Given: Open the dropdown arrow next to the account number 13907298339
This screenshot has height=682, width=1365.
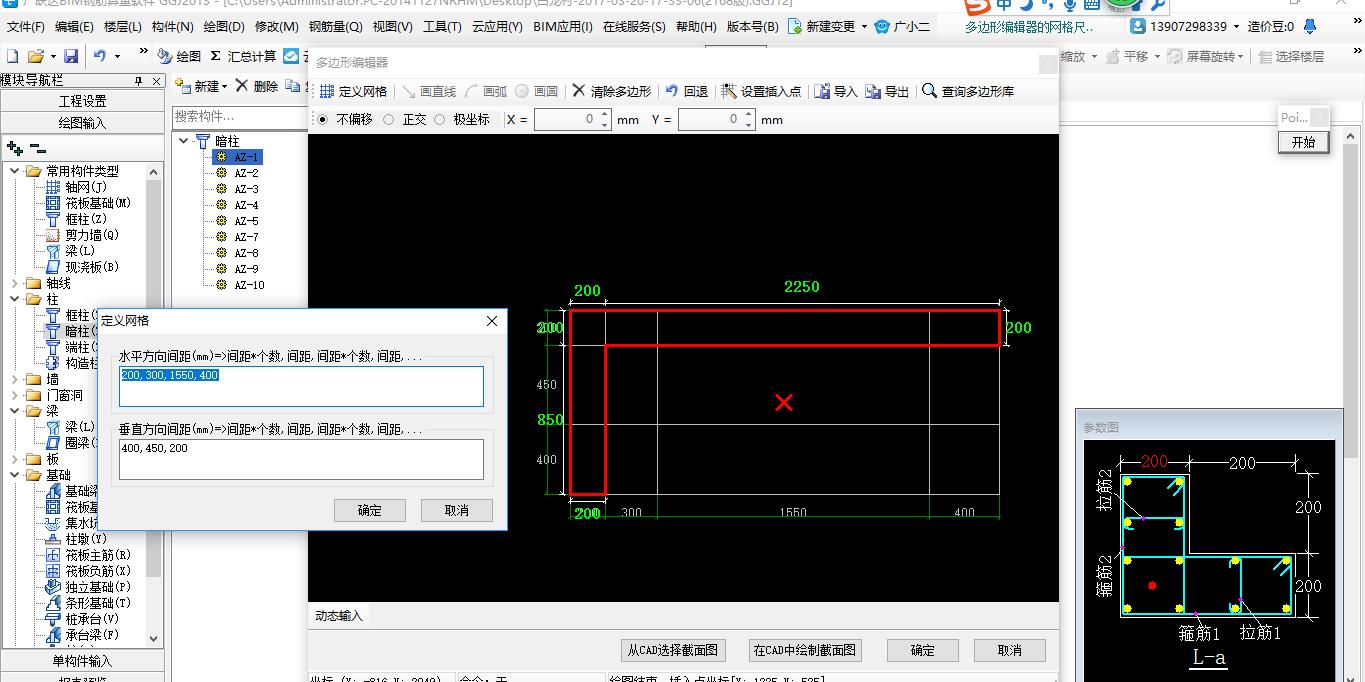Looking at the screenshot, I should (1238, 27).
